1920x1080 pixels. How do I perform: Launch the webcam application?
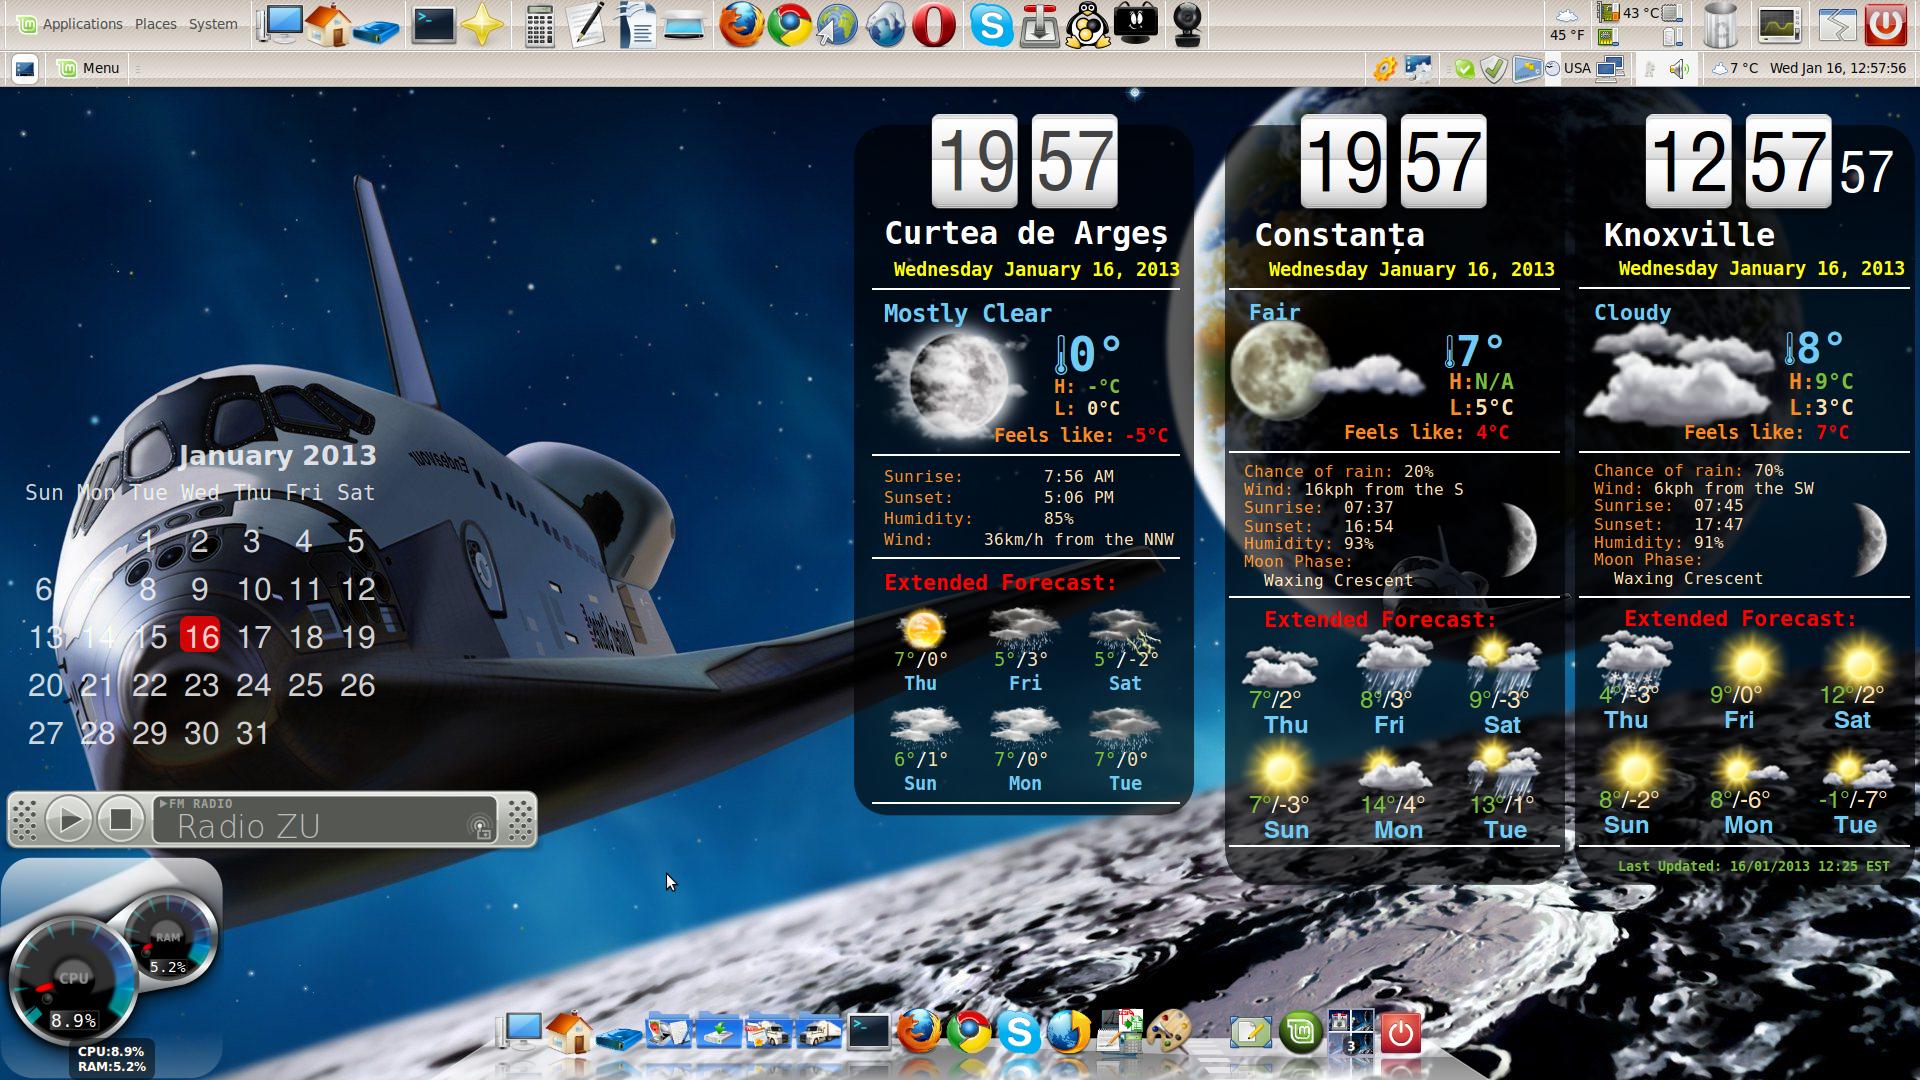[x=1186, y=25]
